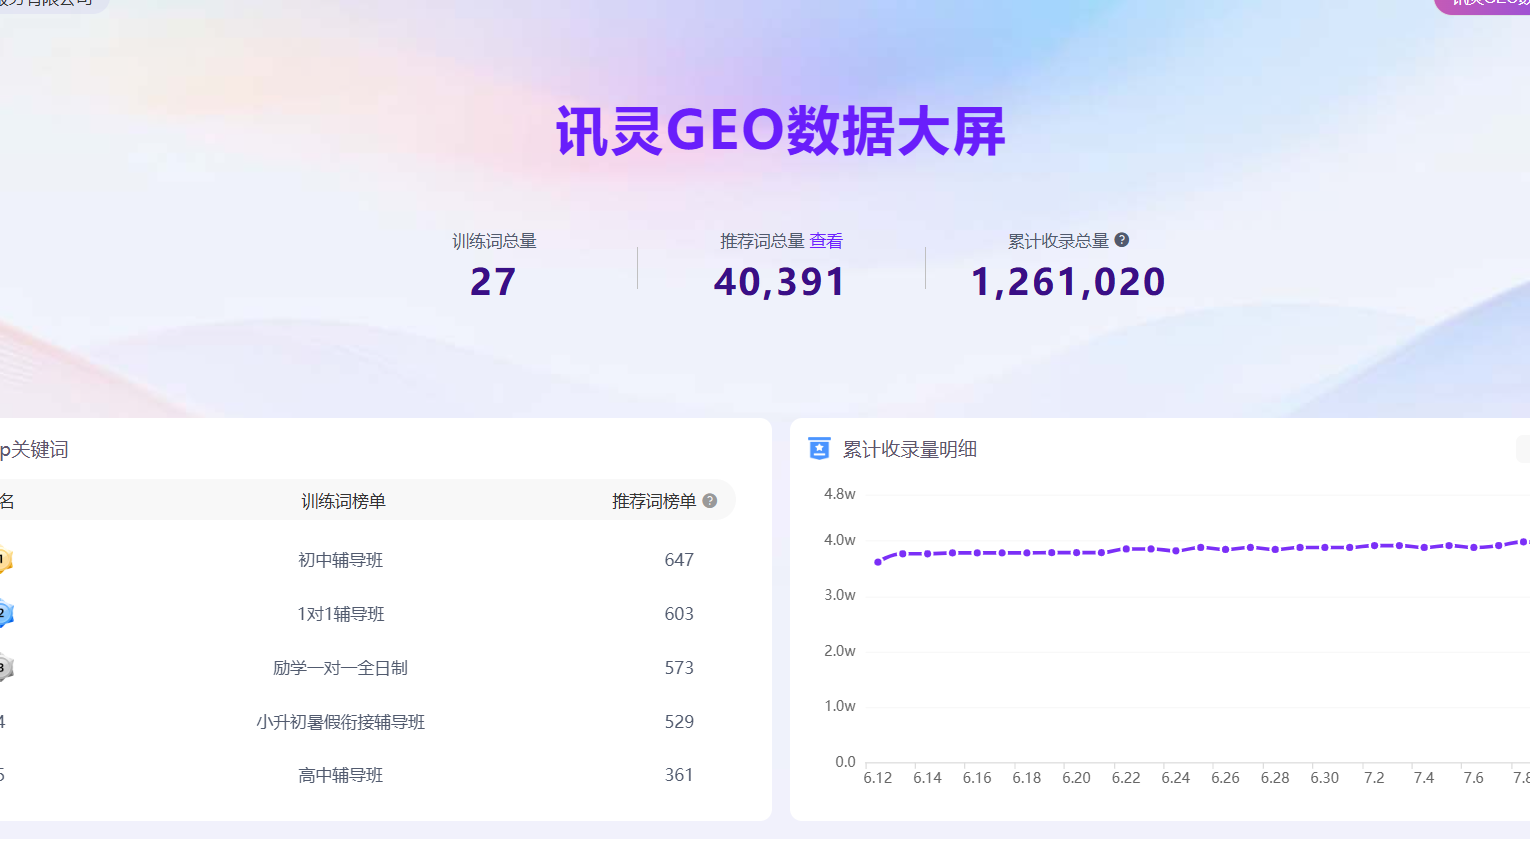The image size is (1530, 855).
Task: Click the 6.26 date on the x-axis
Action: click(1225, 778)
